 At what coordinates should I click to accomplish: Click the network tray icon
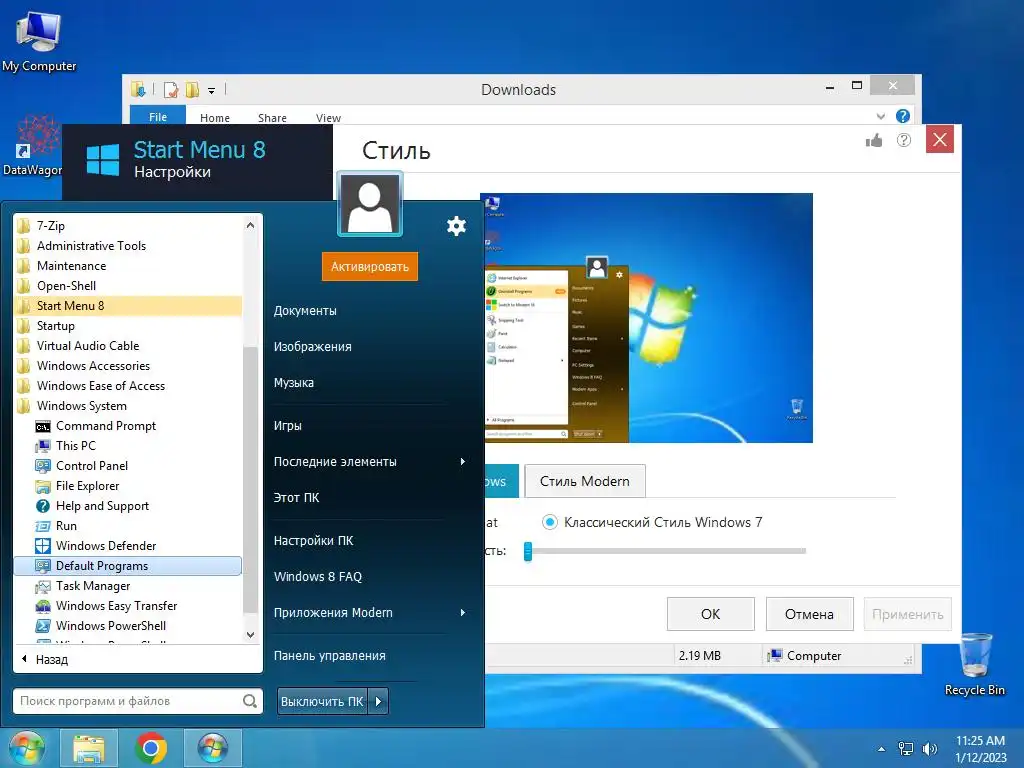pos(906,748)
